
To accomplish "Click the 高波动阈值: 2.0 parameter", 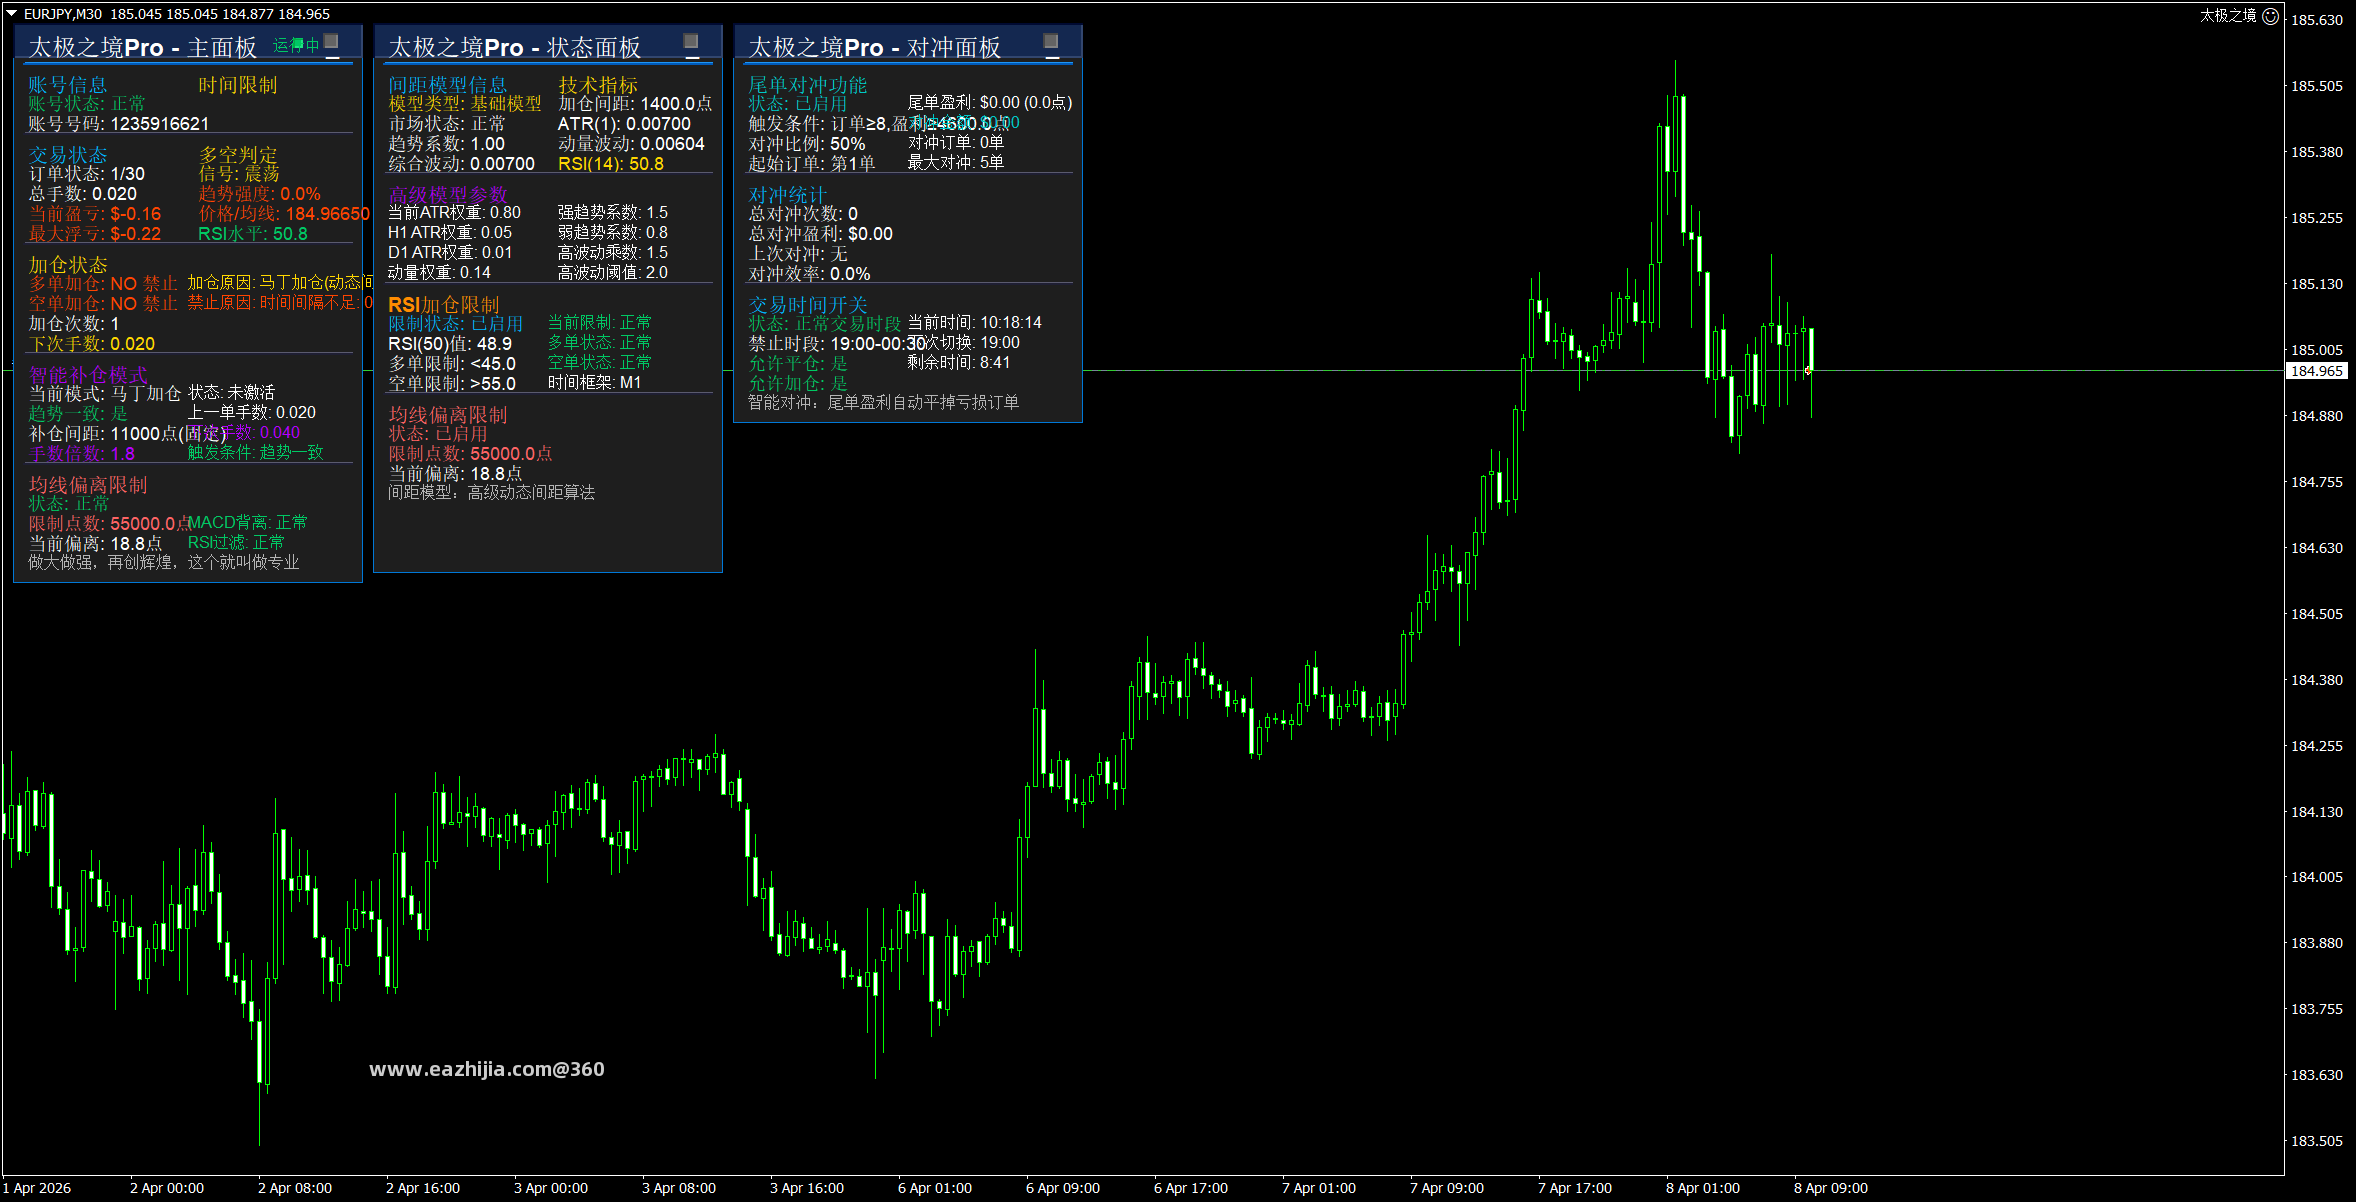I will [x=613, y=272].
